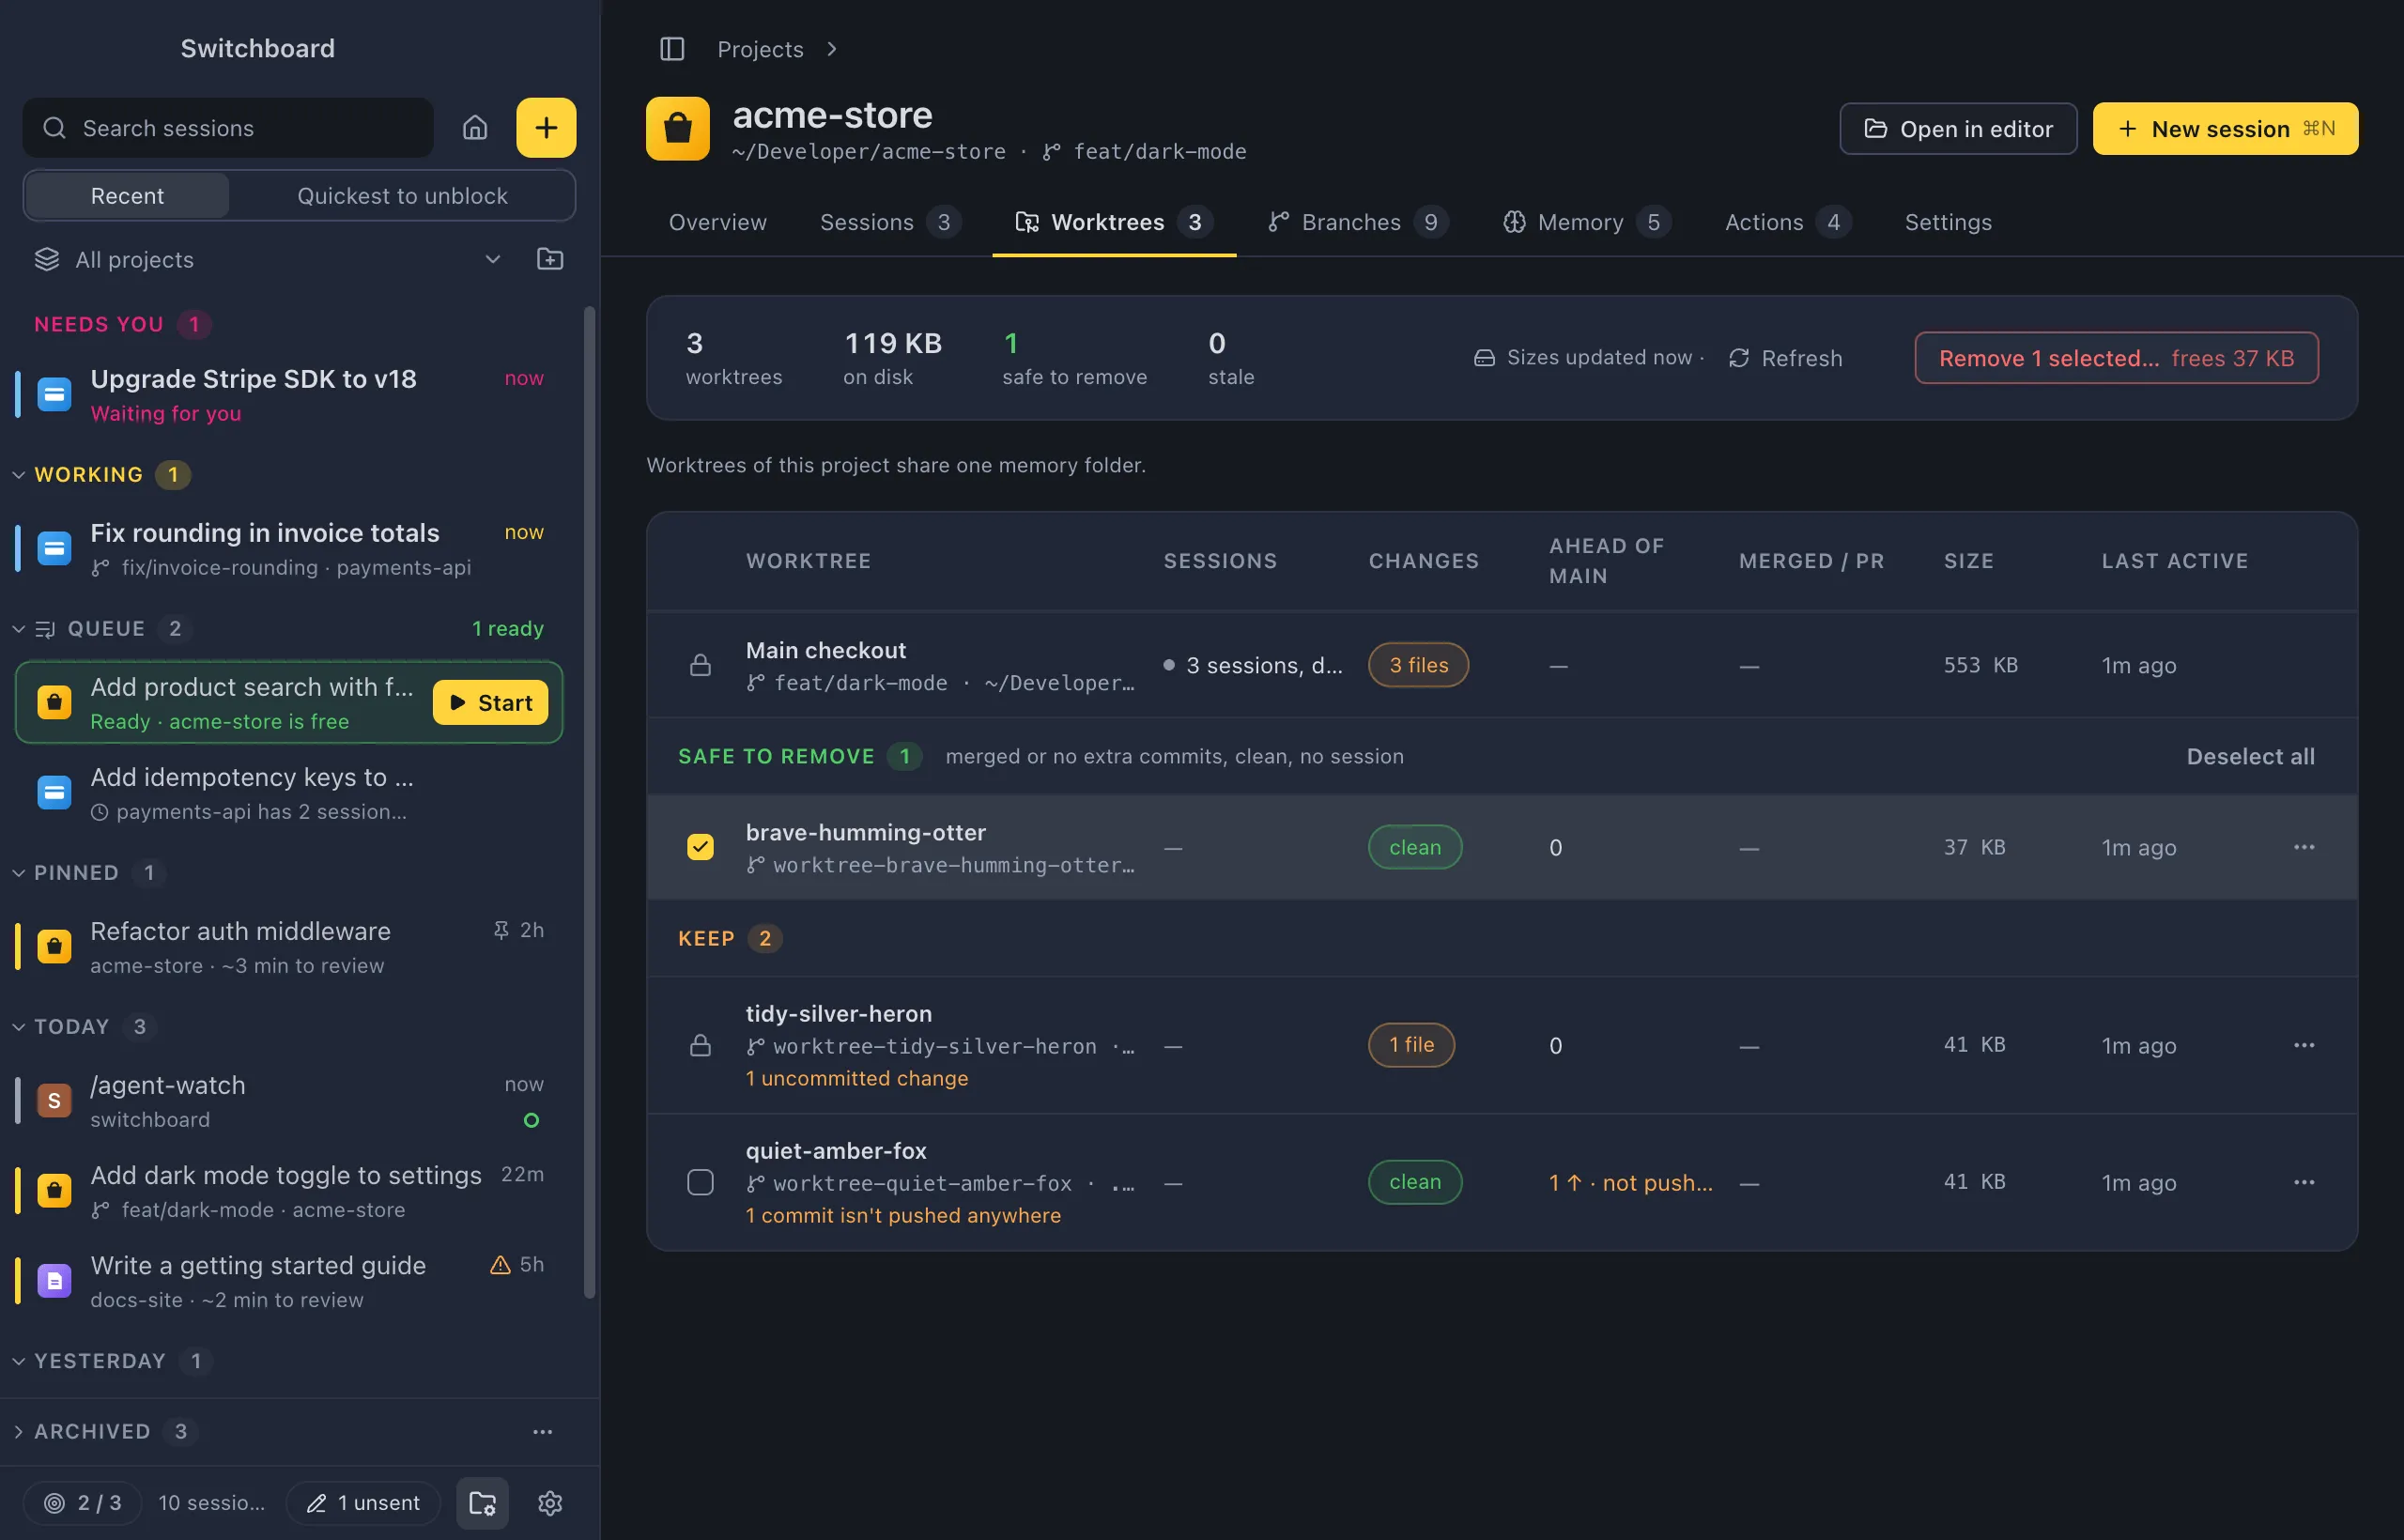Toggle the sidebar panel icon beside Projects
Viewport: 2404px width, 1540px height.
click(672, 49)
